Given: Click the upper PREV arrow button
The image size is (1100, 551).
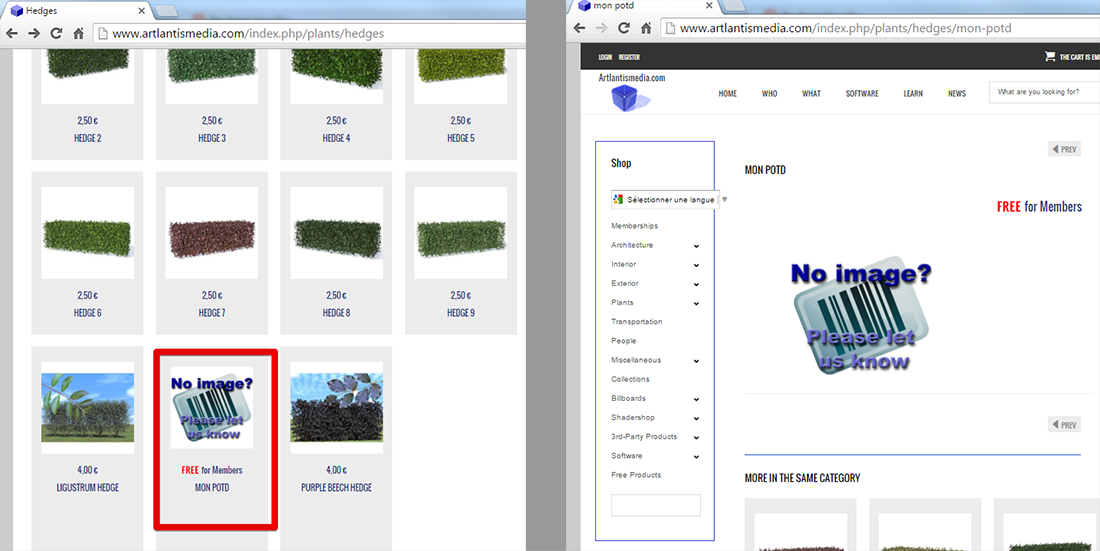Looking at the screenshot, I should [1064, 149].
